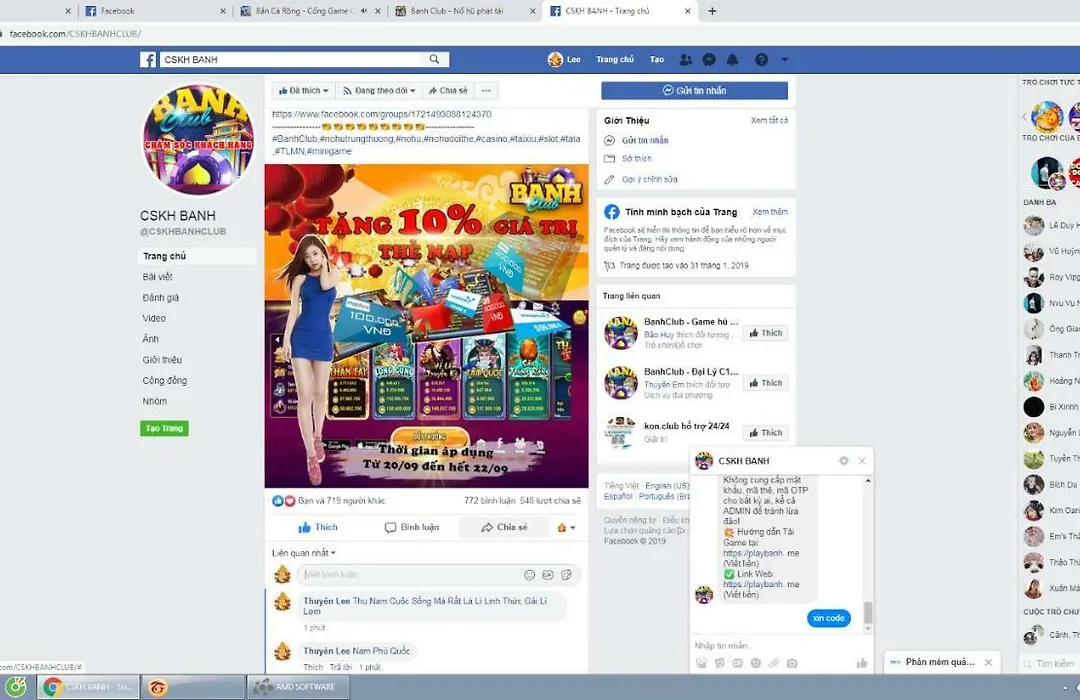Open the Đang theo dõi dropdown
Image resolution: width=1080 pixels, height=700 pixels.
379,90
